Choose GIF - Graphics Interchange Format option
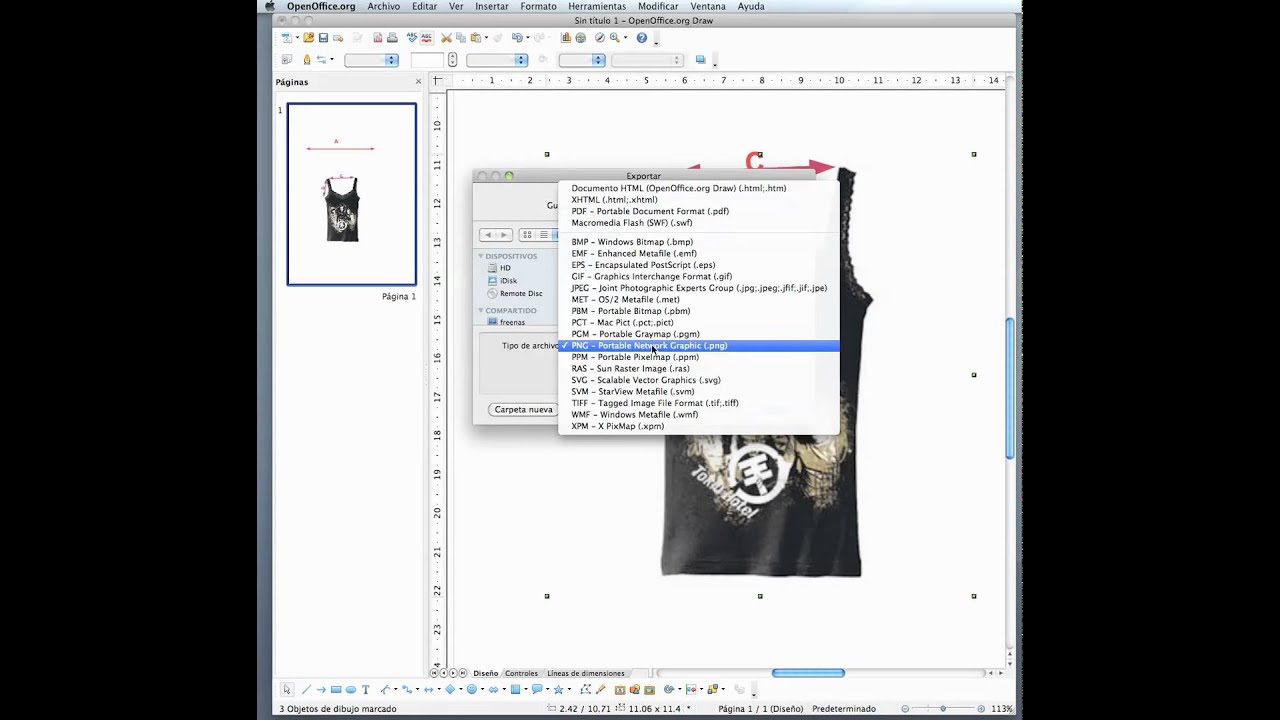The width and height of the screenshot is (1280, 720). [699, 276]
